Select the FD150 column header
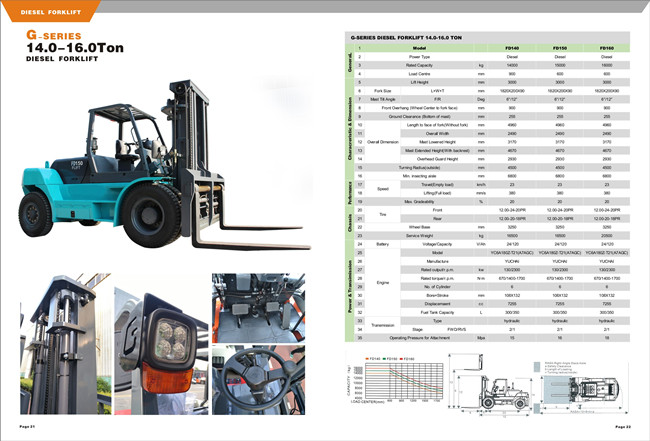Viewport: 650px width, 441px height. tap(560, 48)
